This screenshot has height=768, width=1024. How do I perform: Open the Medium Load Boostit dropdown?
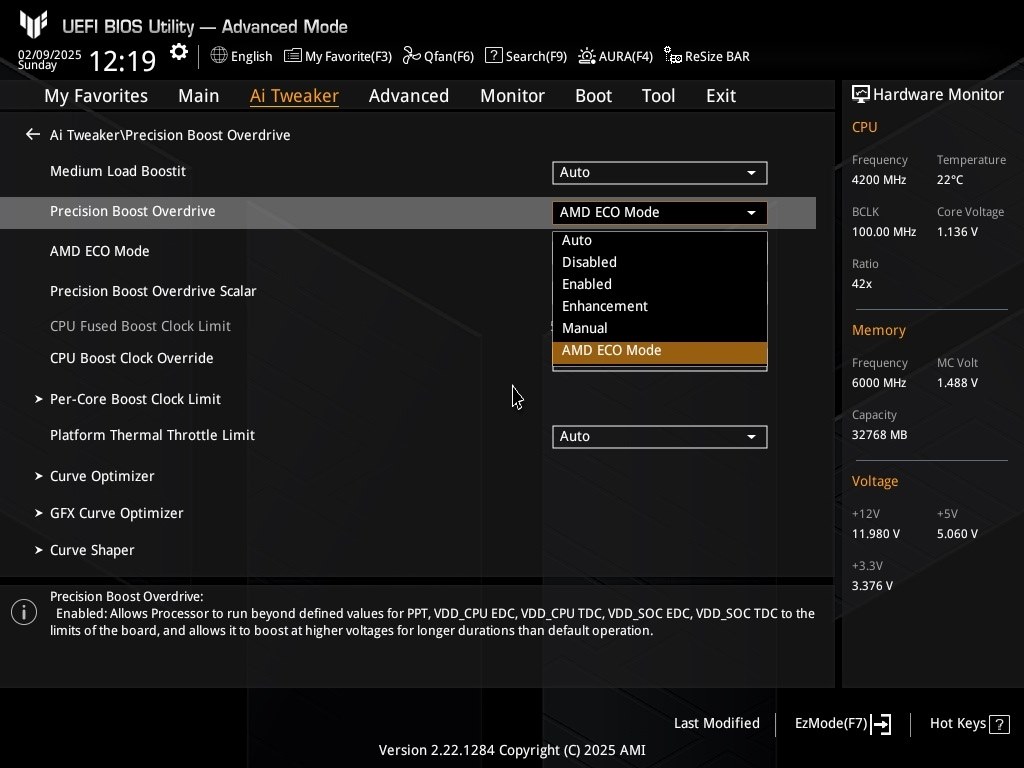[x=659, y=172]
